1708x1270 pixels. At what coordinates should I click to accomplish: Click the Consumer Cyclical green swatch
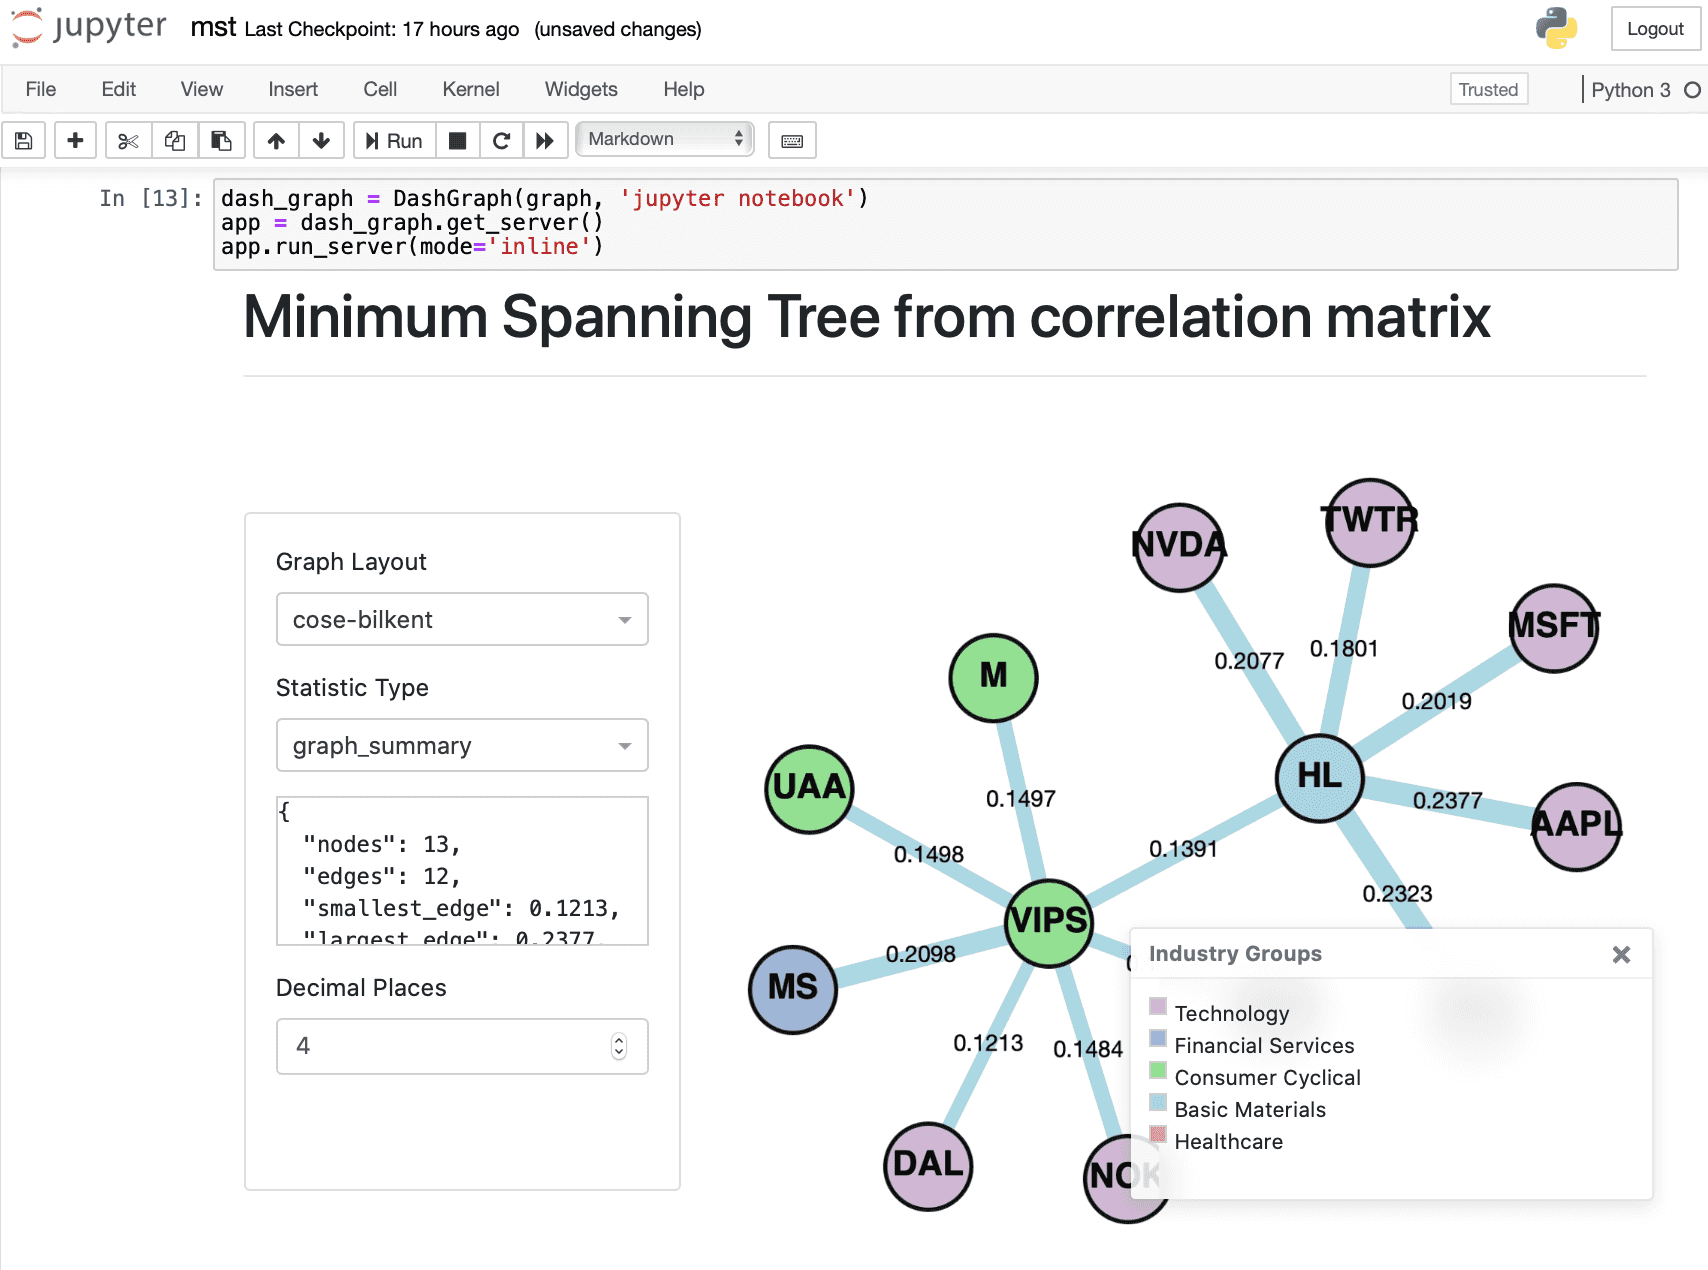pyautogui.click(x=1158, y=1070)
